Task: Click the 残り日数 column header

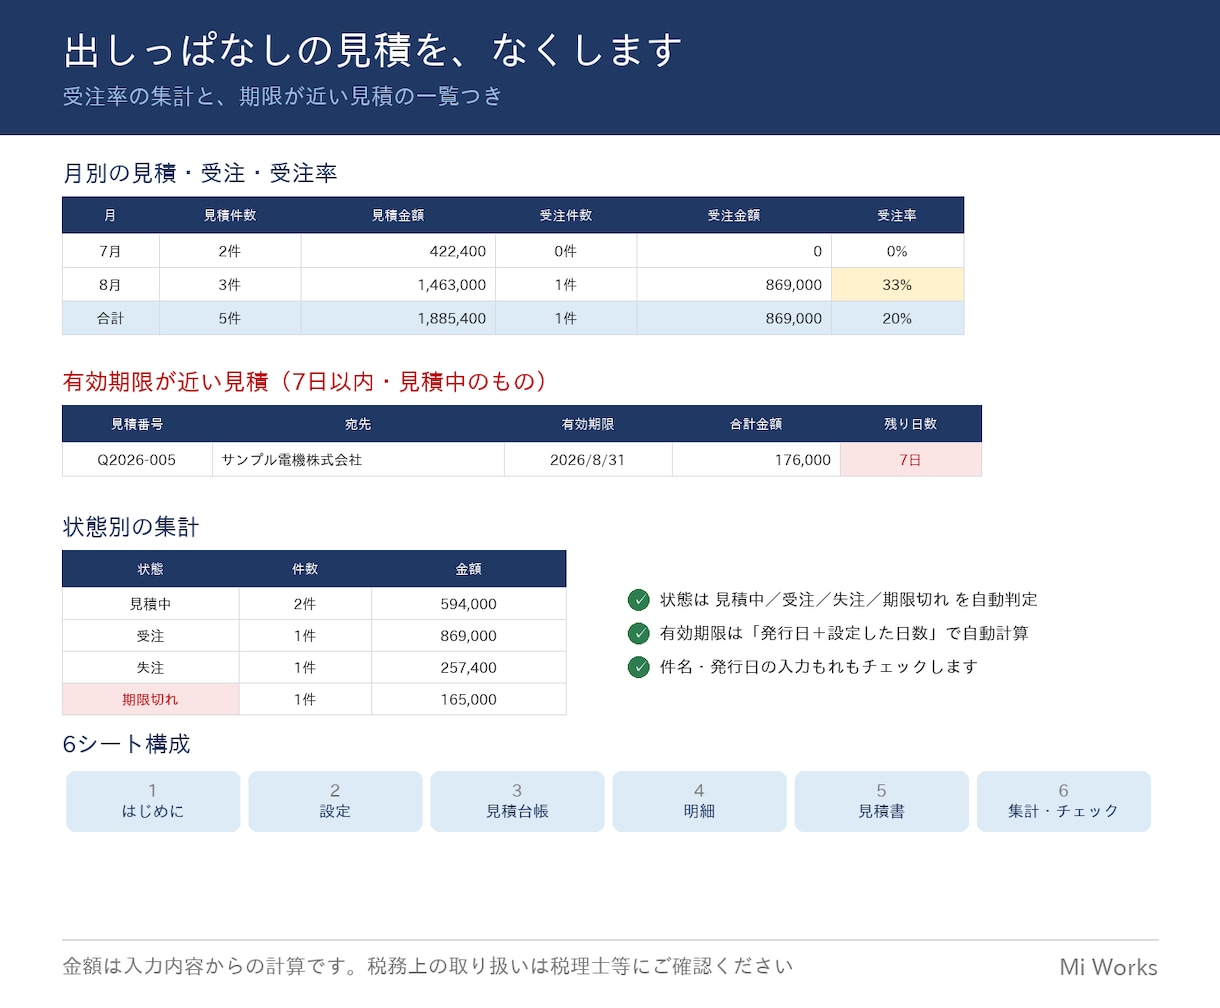Action: (x=911, y=424)
